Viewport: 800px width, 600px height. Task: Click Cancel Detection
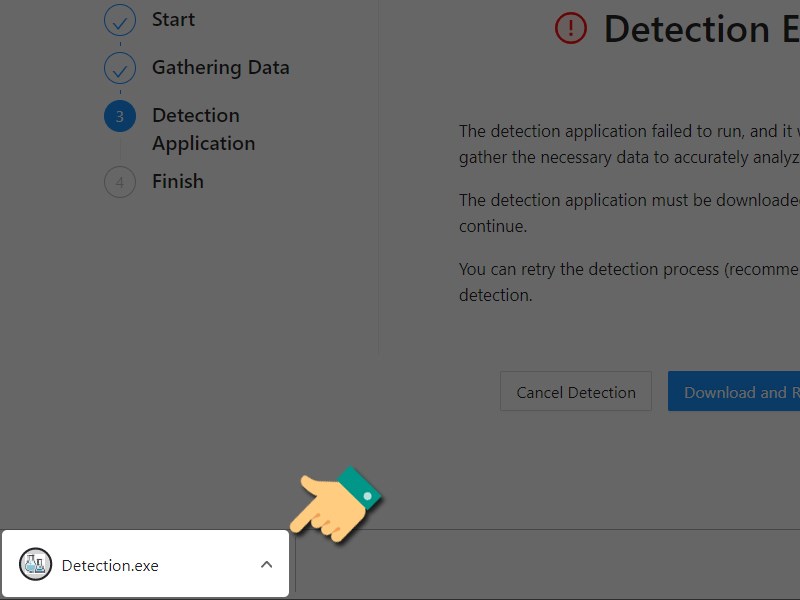(575, 391)
